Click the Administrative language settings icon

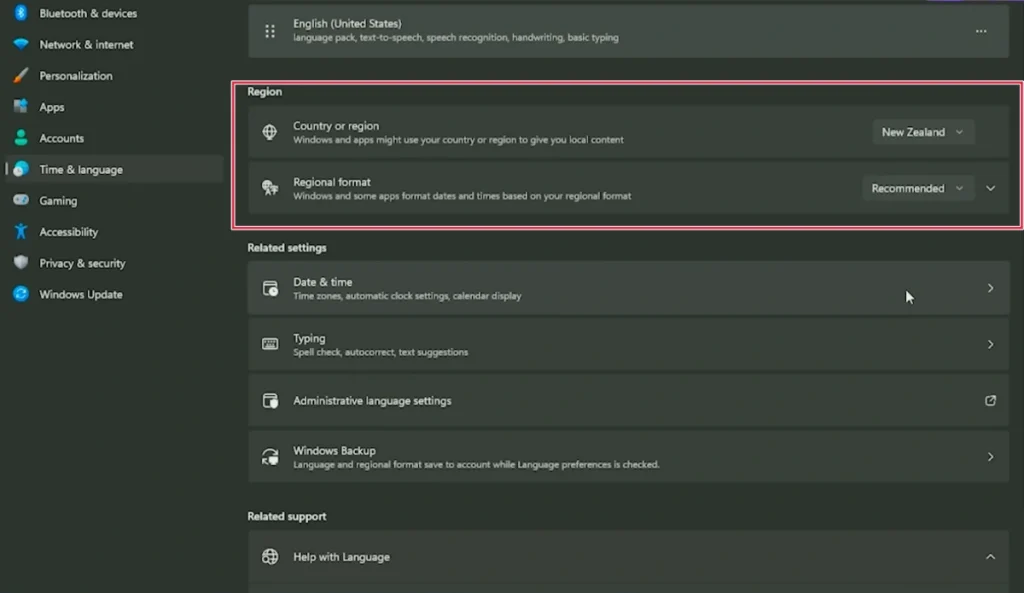(x=270, y=400)
